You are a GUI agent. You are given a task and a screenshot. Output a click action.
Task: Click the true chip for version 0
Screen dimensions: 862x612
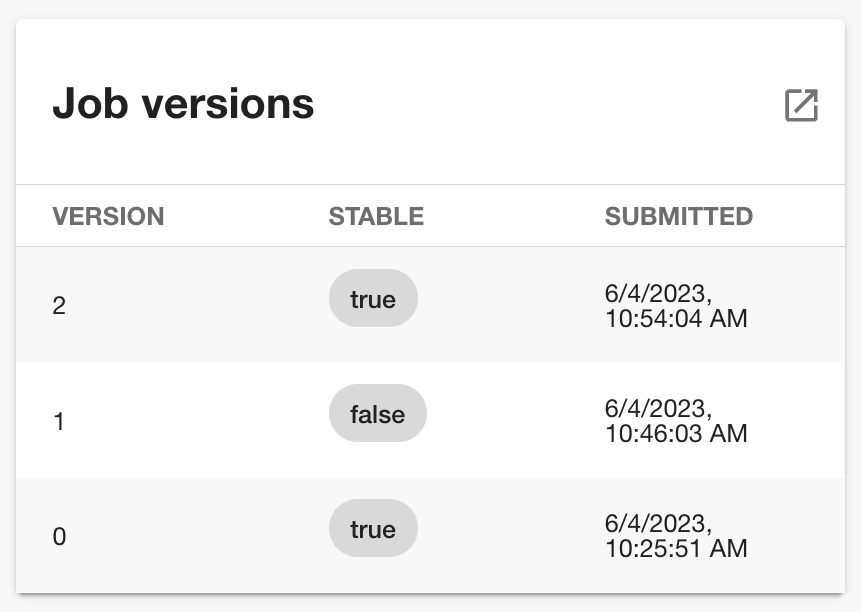[373, 528]
